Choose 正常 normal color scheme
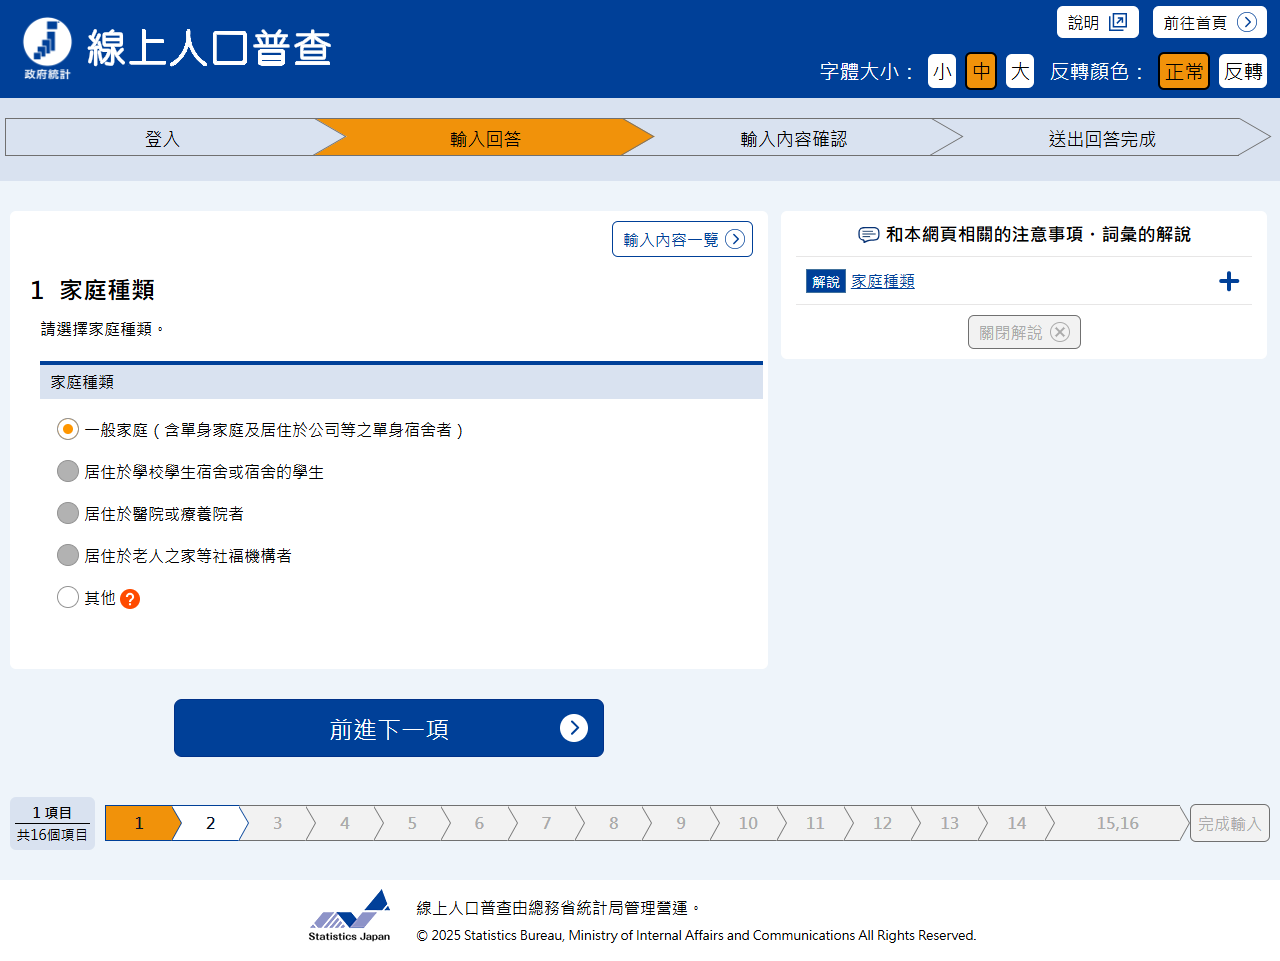Image resolution: width=1280 pixels, height=961 pixels. 1183,71
